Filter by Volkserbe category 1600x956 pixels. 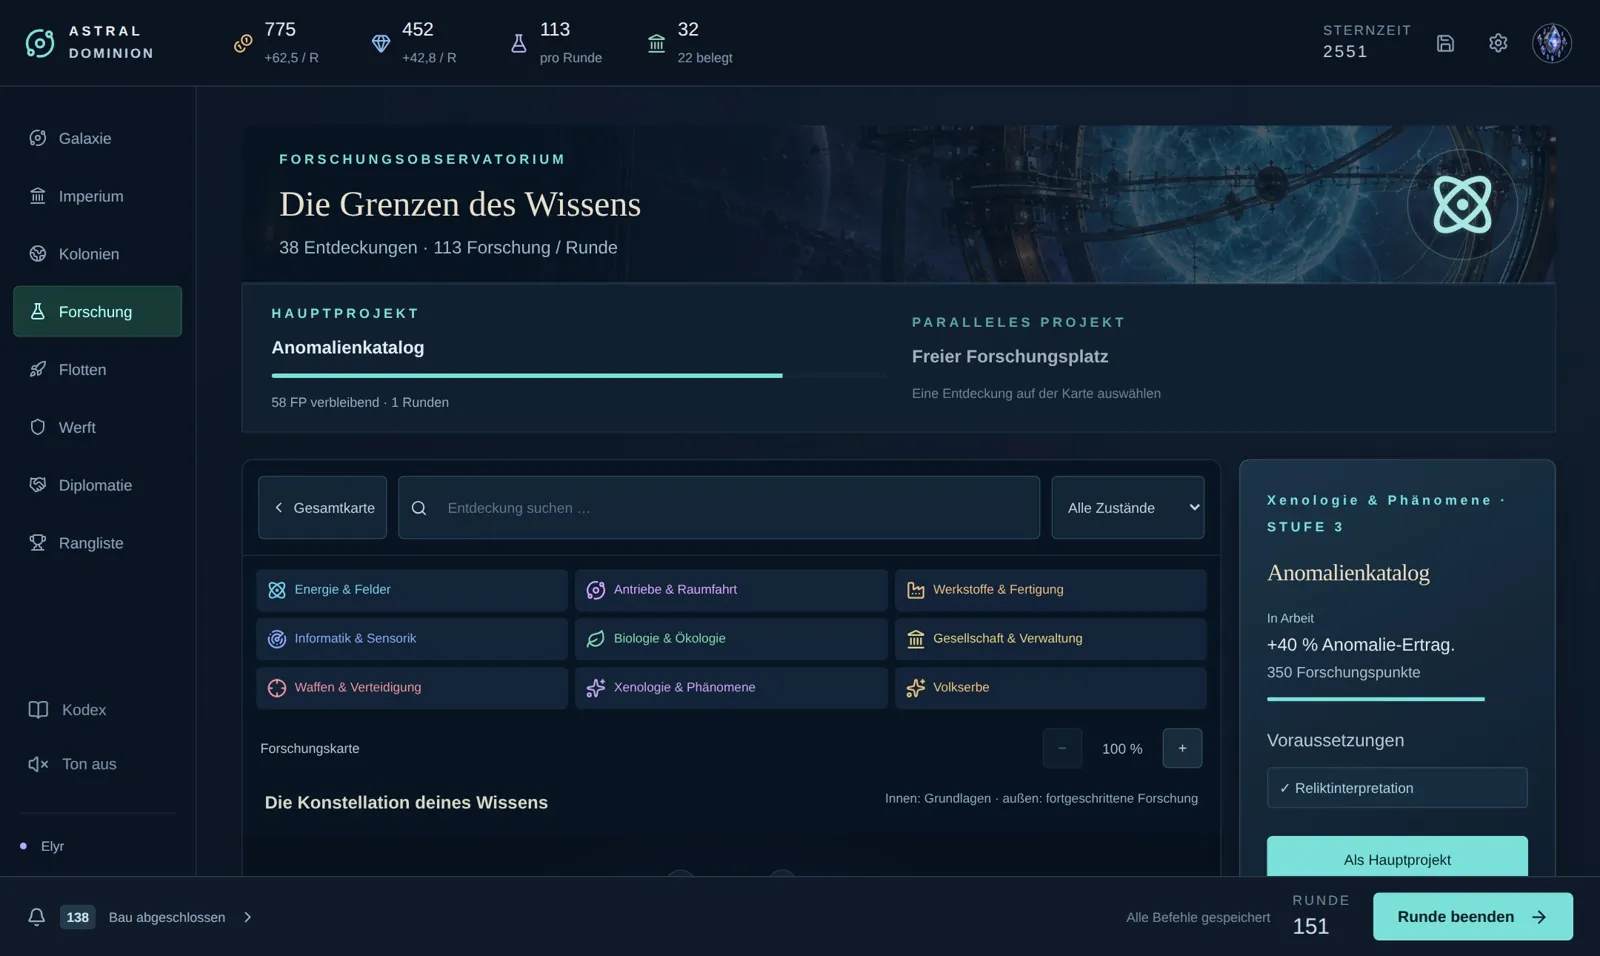(1050, 688)
